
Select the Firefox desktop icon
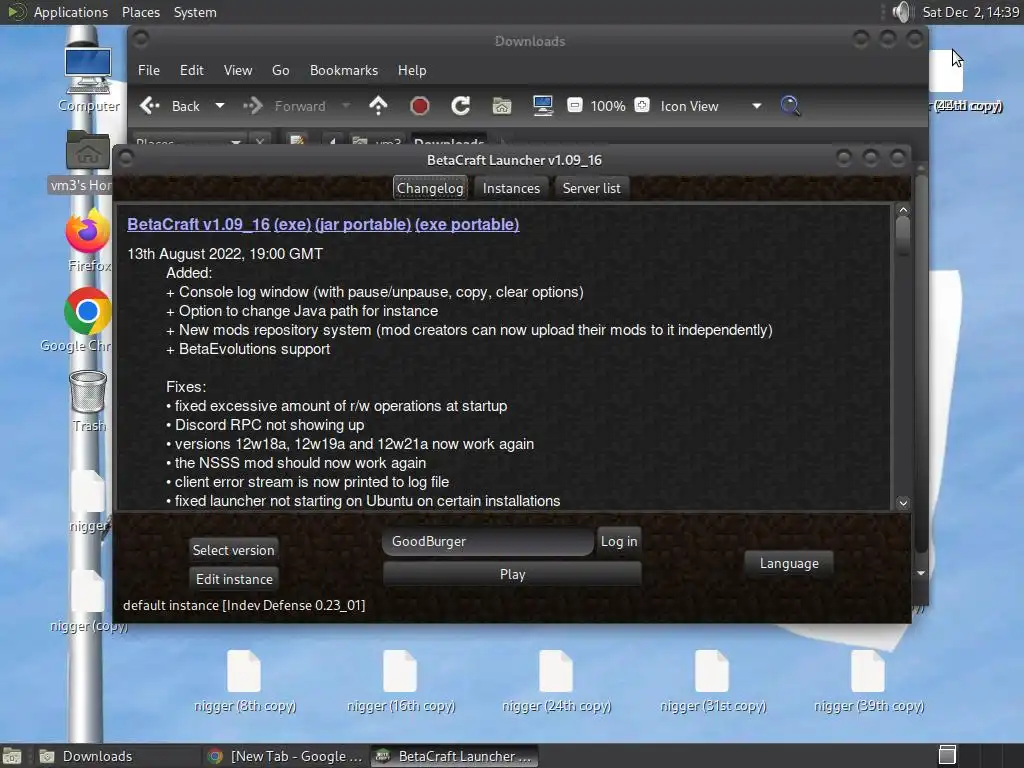(x=88, y=240)
